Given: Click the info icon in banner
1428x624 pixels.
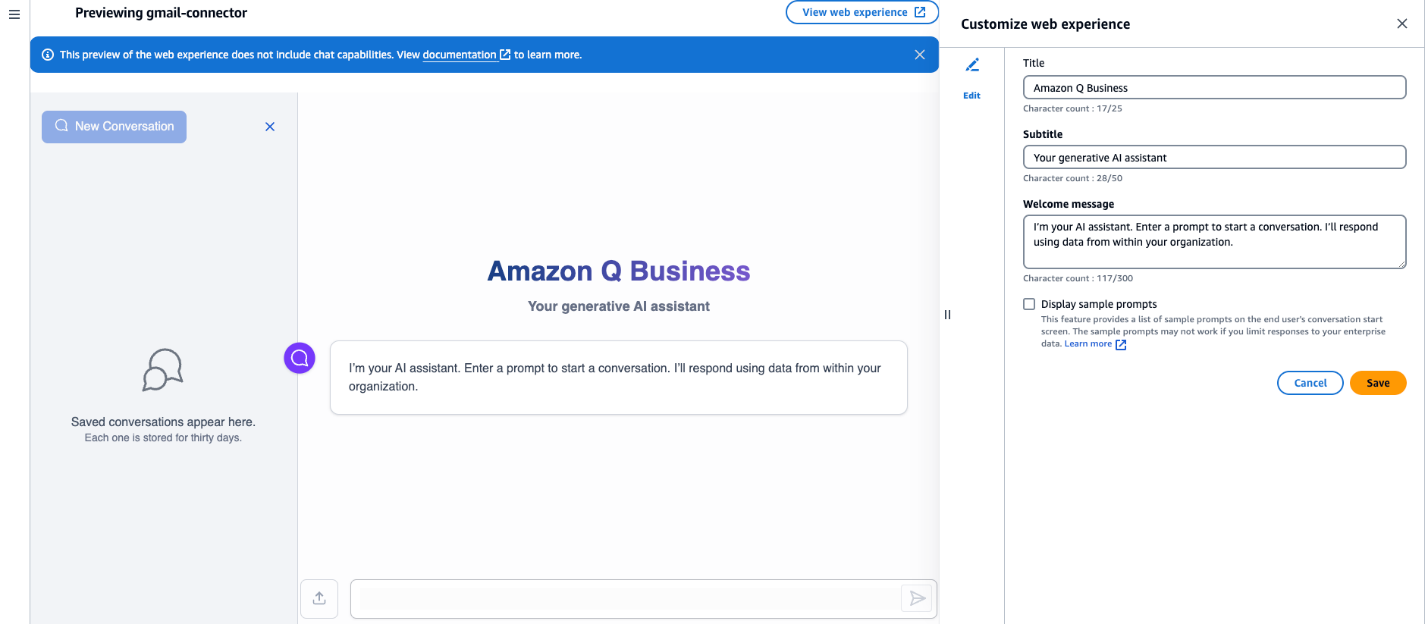Looking at the screenshot, I should click(x=48, y=55).
